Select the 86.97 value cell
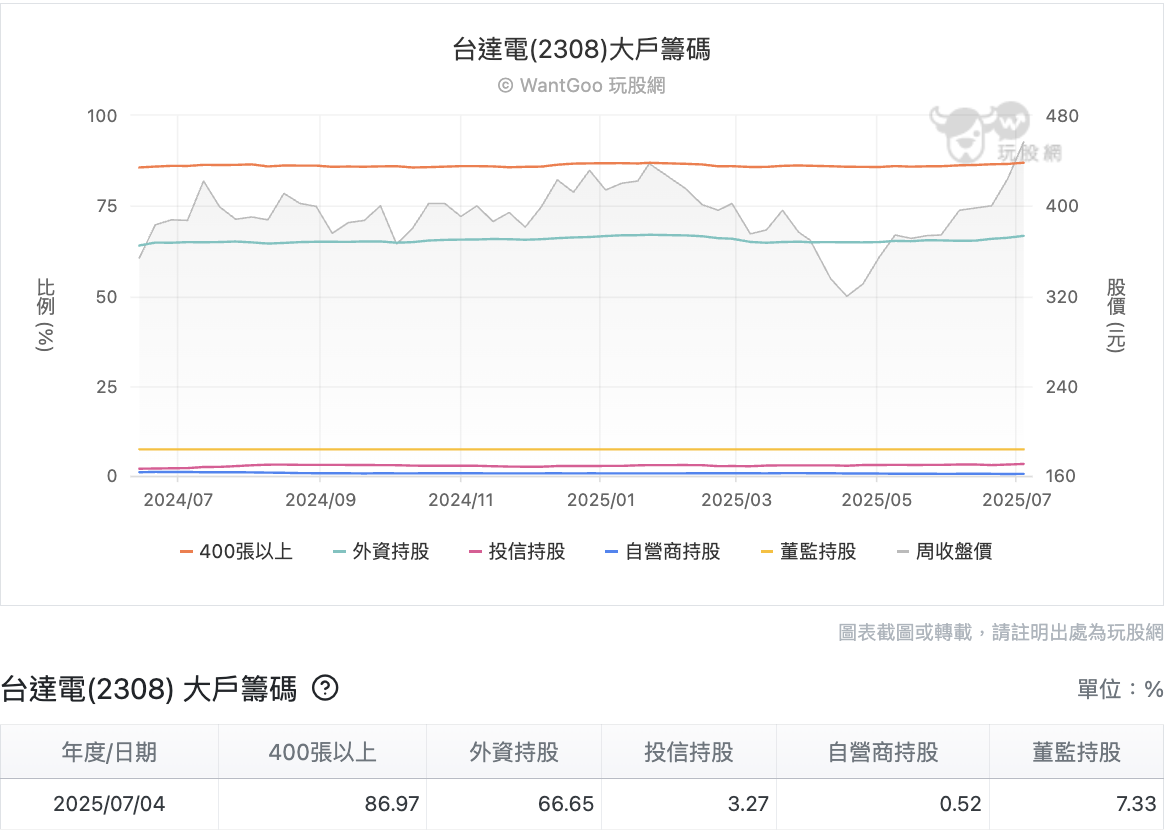 pyautogui.click(x=323, y=804)
